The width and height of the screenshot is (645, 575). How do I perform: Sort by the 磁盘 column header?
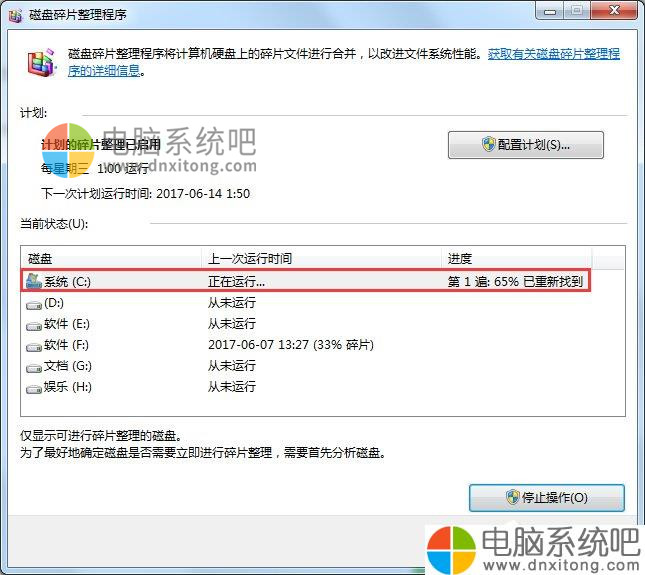pos(110,258)
